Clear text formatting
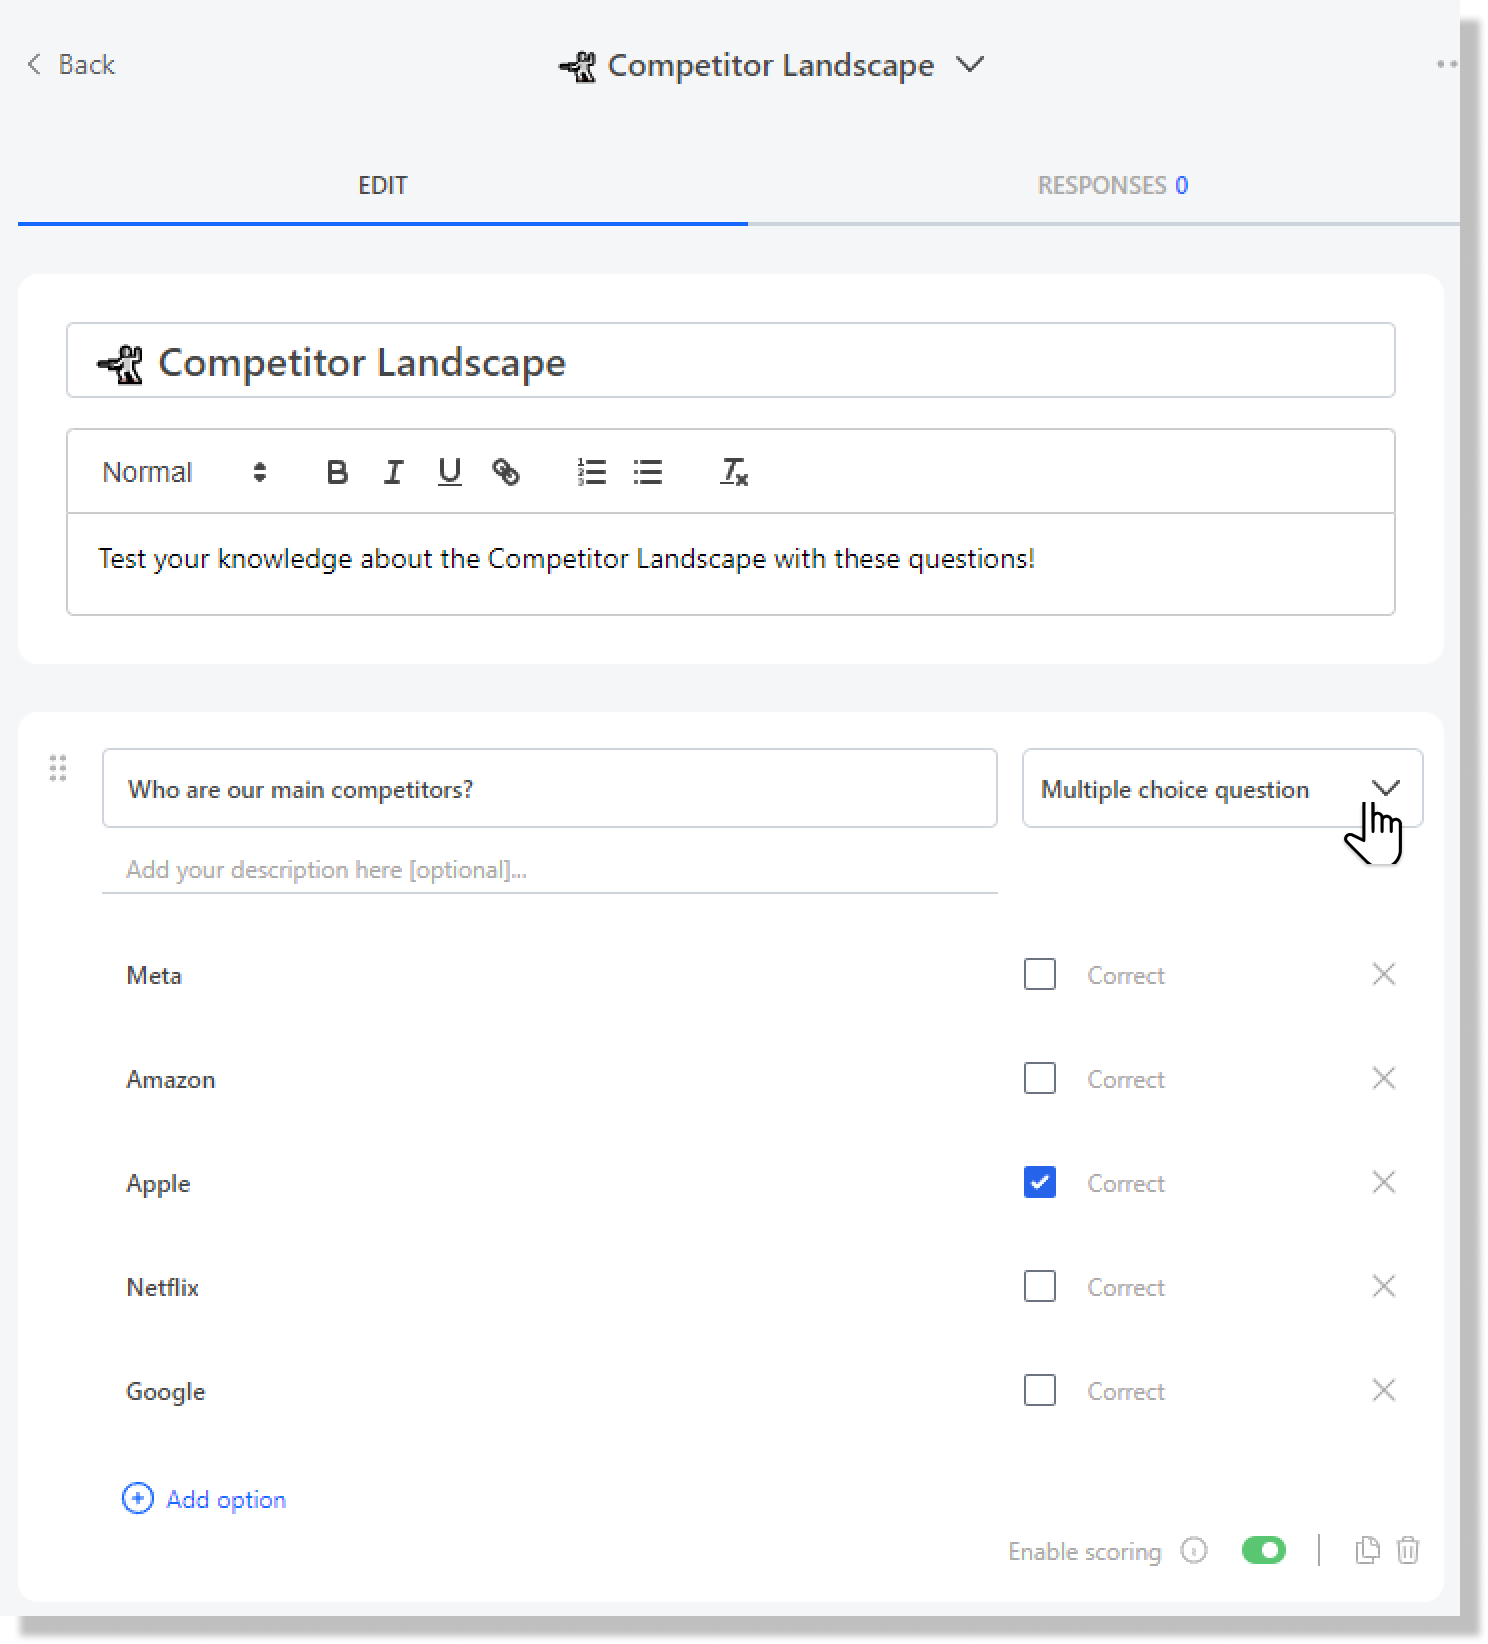Image resolution: width=1488 pixels, height=1644 pixels. (x=734, y=472)
